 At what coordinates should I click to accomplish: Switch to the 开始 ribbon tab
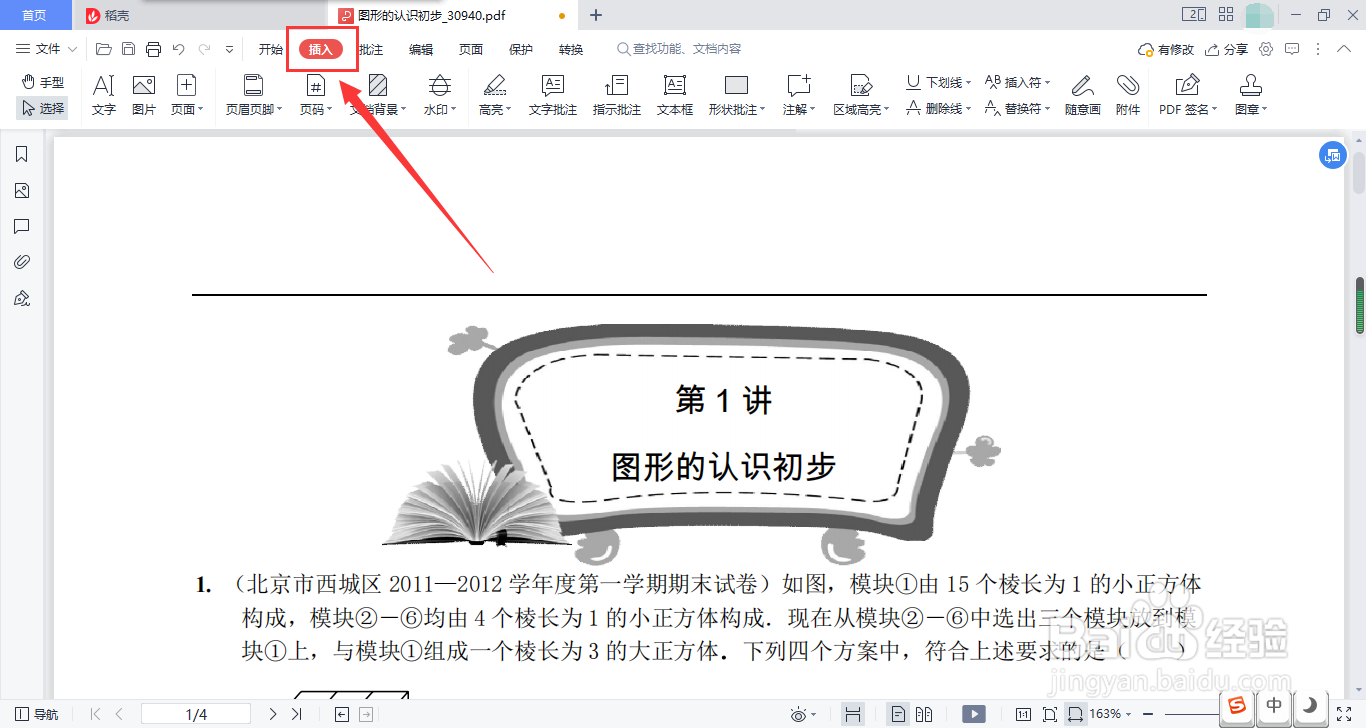pos(271,49)
